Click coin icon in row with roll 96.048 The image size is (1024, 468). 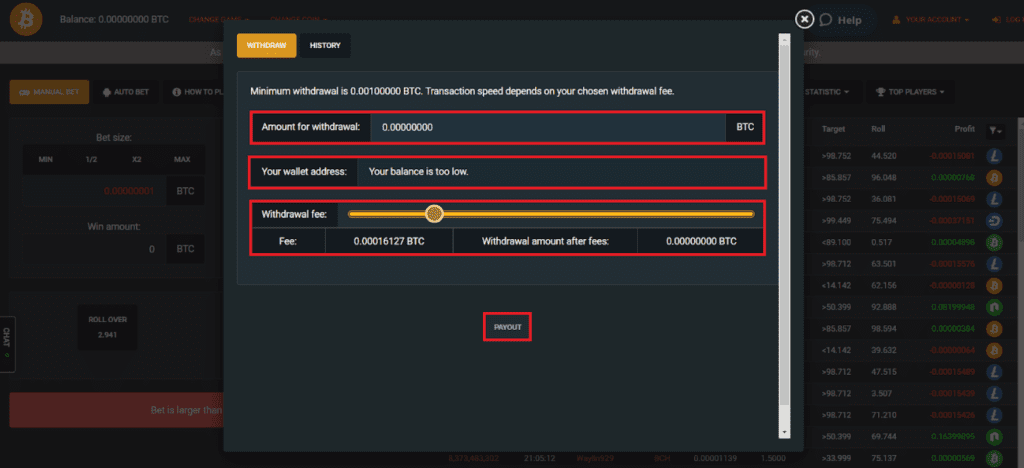click(994, 178)
